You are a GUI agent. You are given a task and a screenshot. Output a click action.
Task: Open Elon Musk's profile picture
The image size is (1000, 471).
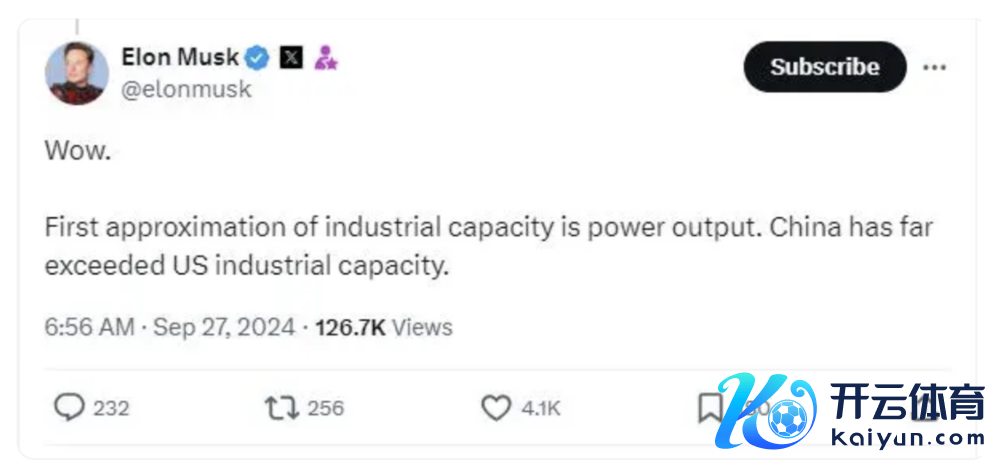77,75
